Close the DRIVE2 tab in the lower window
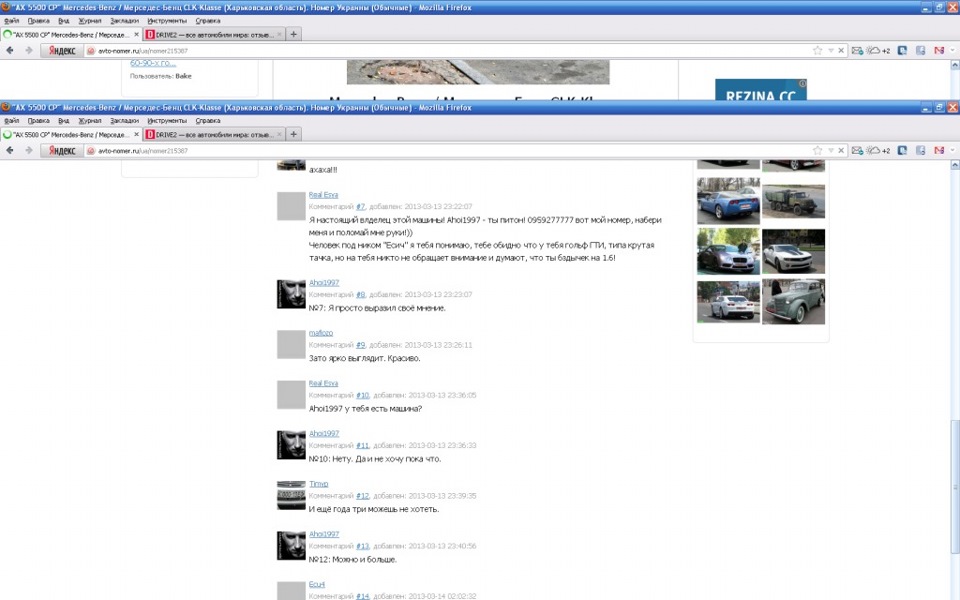The image size is (960, 600). pyautogui.click(x=279, y=134)
